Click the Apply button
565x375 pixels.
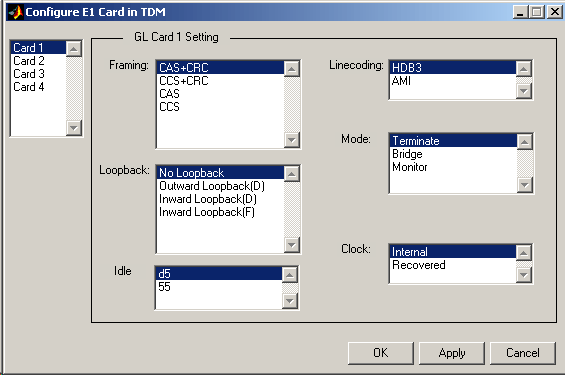coord(452,353)
